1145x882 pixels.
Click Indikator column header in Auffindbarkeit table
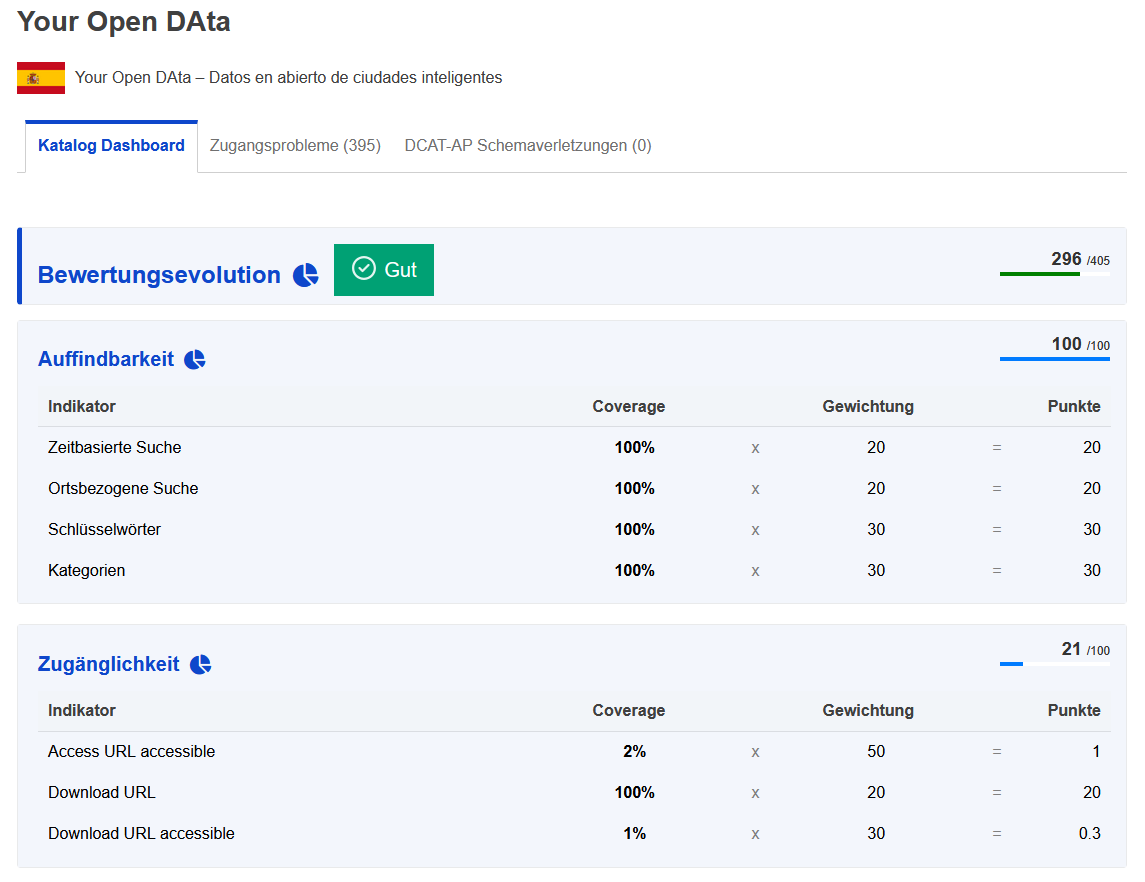[x=82, y=407]
